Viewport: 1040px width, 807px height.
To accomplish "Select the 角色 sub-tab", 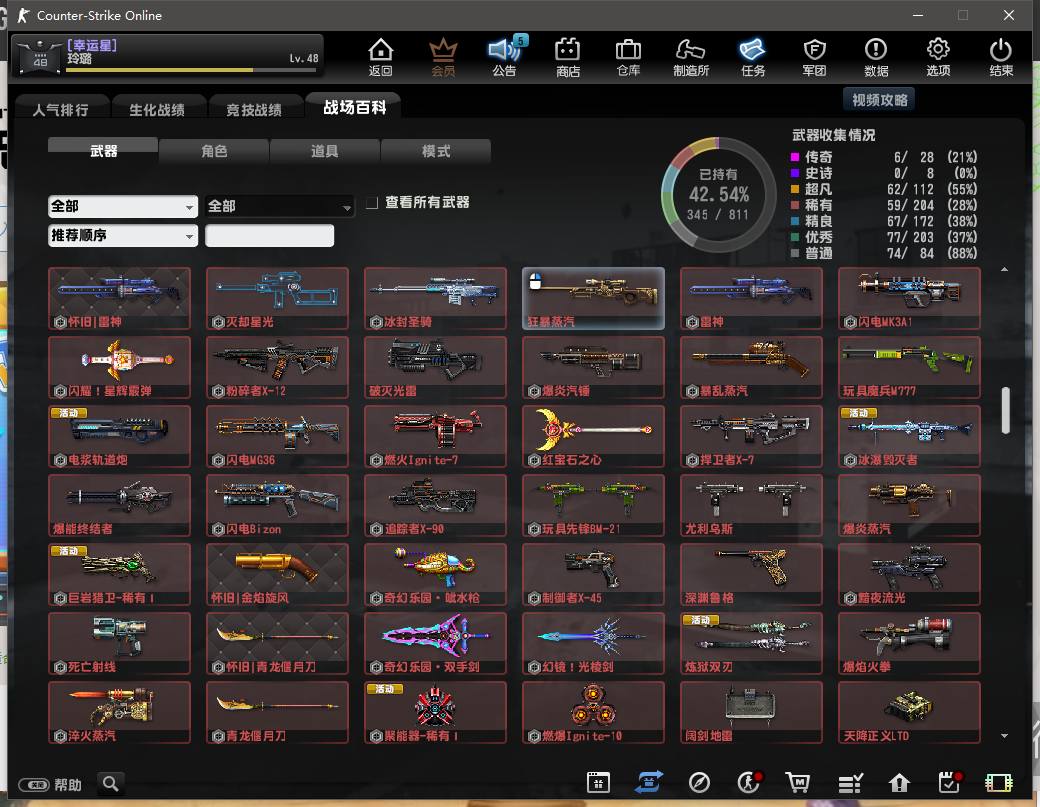I will [214, 151].
